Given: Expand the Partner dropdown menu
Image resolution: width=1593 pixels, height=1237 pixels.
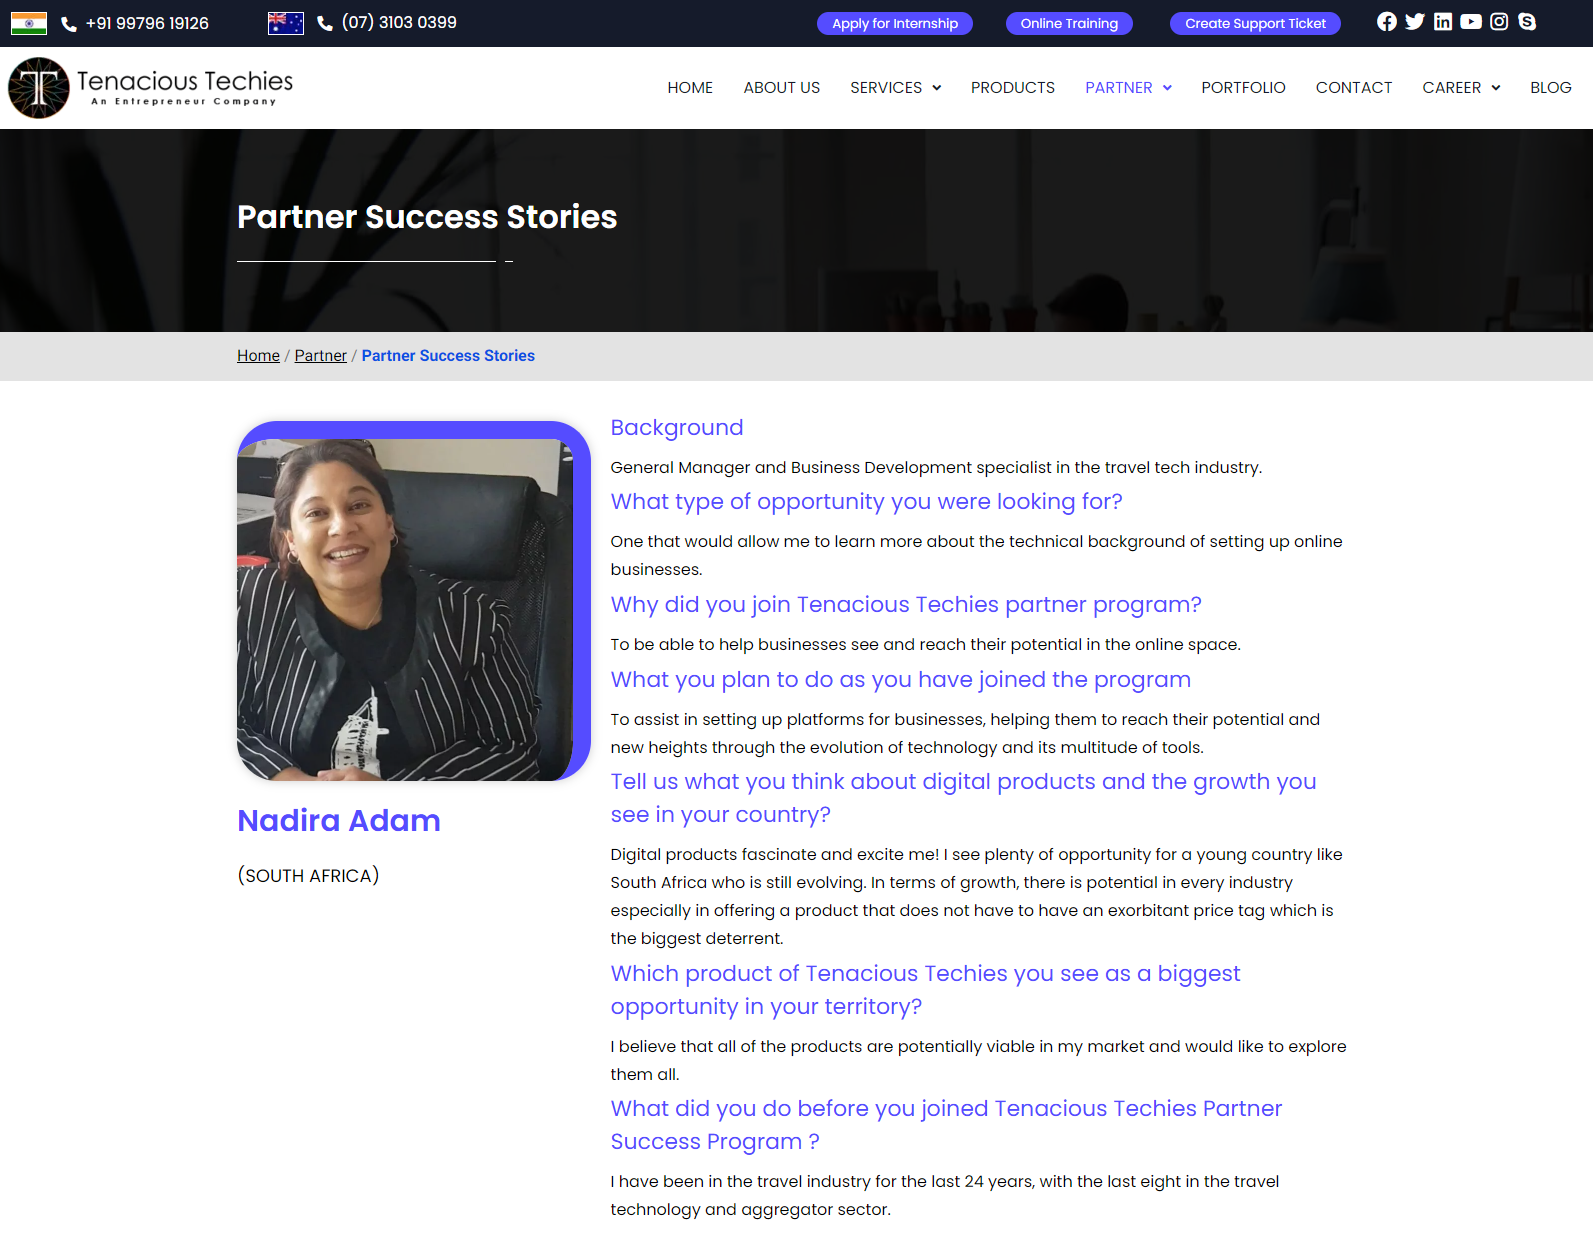Looking at the screenshot, I should 1128,88.
